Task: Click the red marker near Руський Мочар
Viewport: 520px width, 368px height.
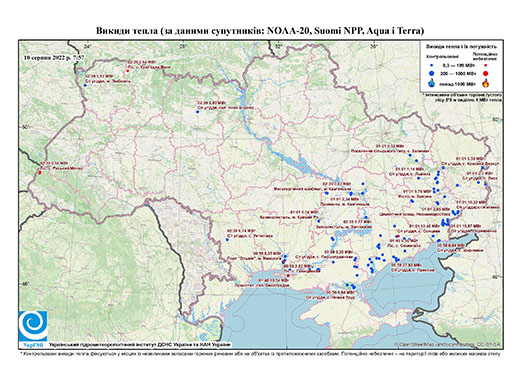Action: pyautogui.click(x=40, y=172)
